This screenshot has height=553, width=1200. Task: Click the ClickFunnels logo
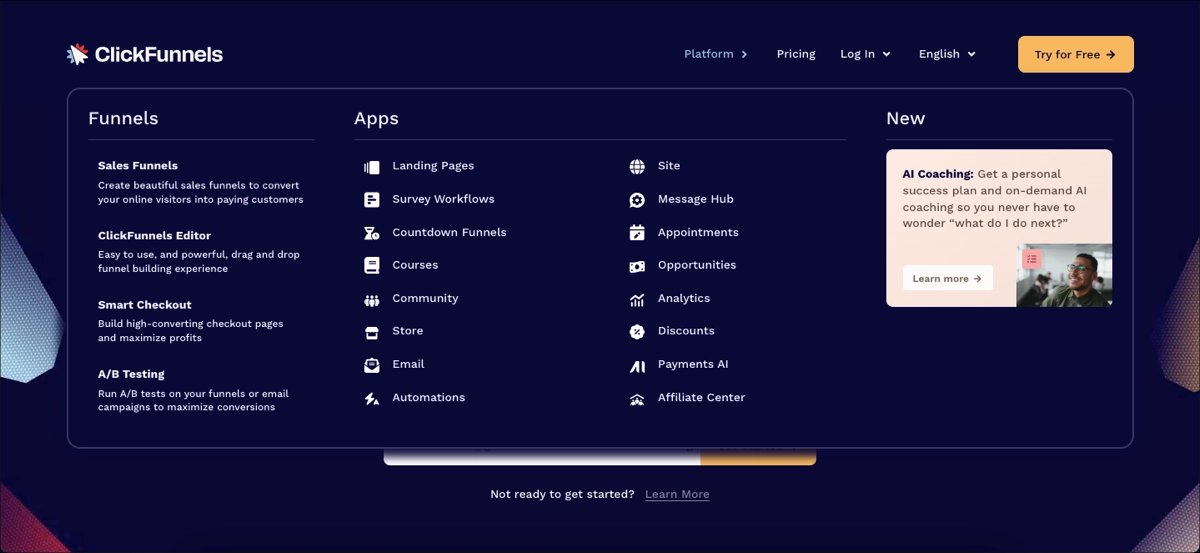[x=145, y=54]
